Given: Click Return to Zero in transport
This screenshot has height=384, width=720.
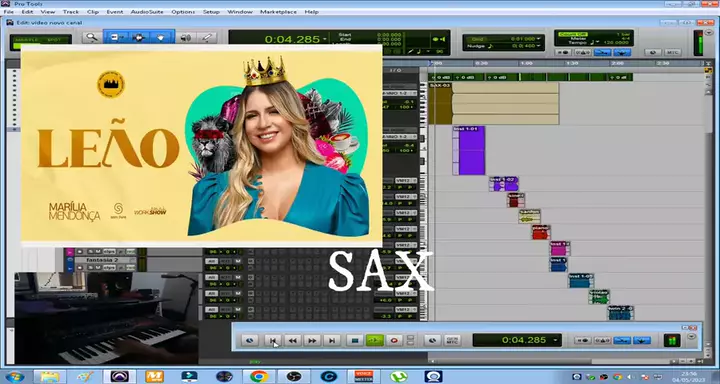Looking at the screenshot, I should 273,340.
